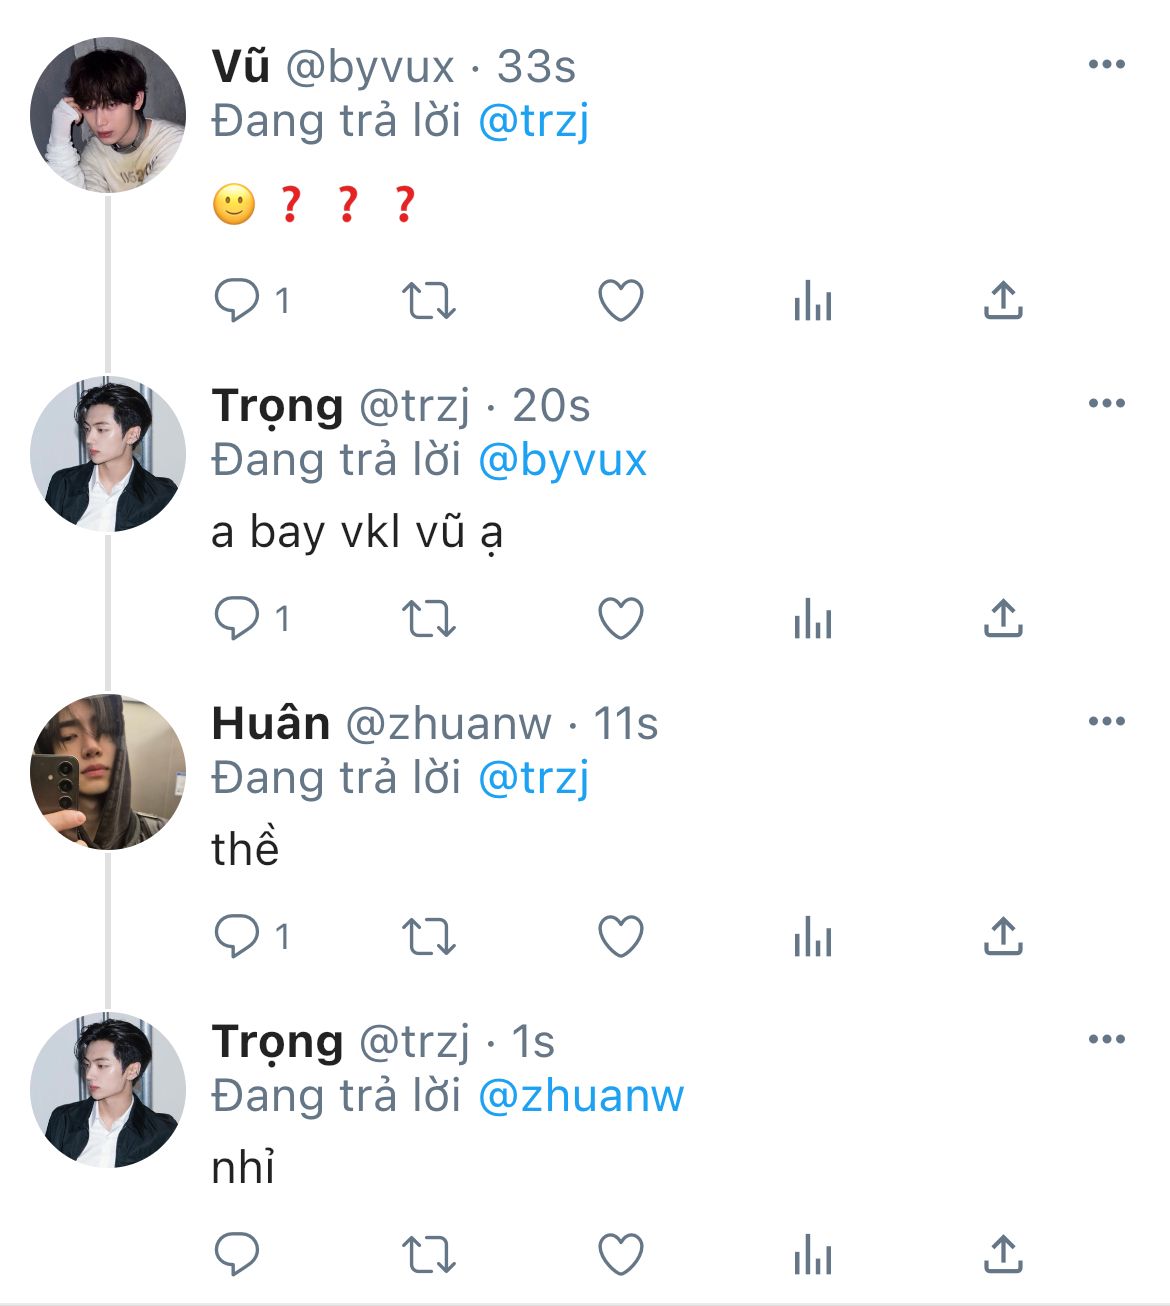Like Huân's 'thề' tweet
The height and width of the screenshot is (1306, 1170).
(620, 937)
